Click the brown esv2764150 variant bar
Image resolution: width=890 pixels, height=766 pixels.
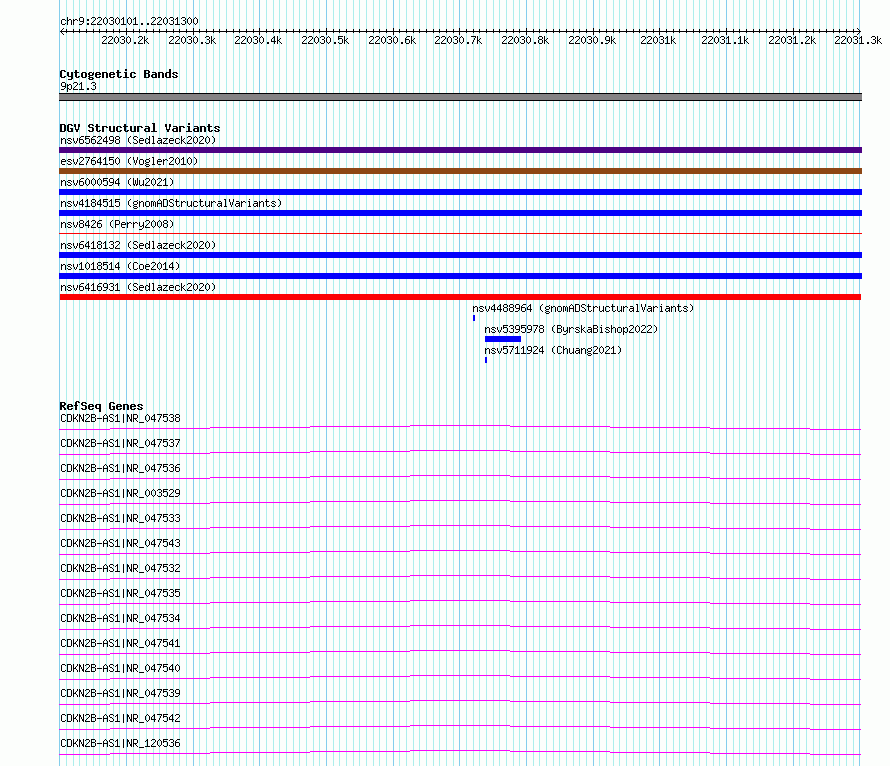[460, 171]
